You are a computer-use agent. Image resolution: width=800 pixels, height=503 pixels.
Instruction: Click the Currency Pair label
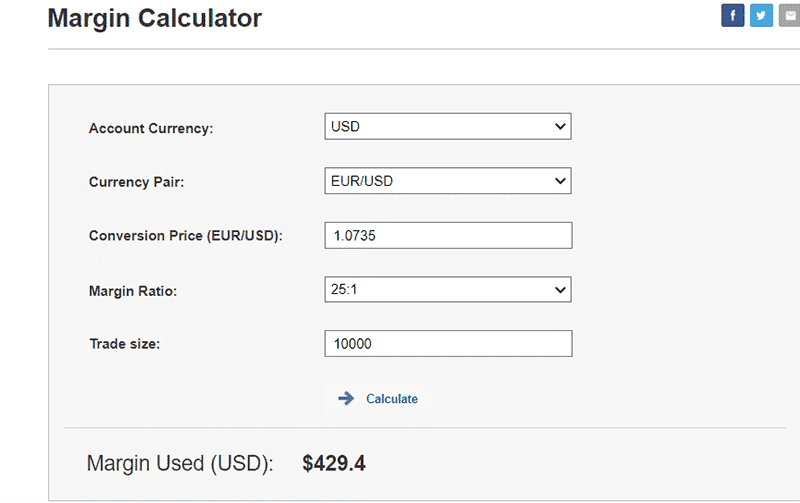136,182
